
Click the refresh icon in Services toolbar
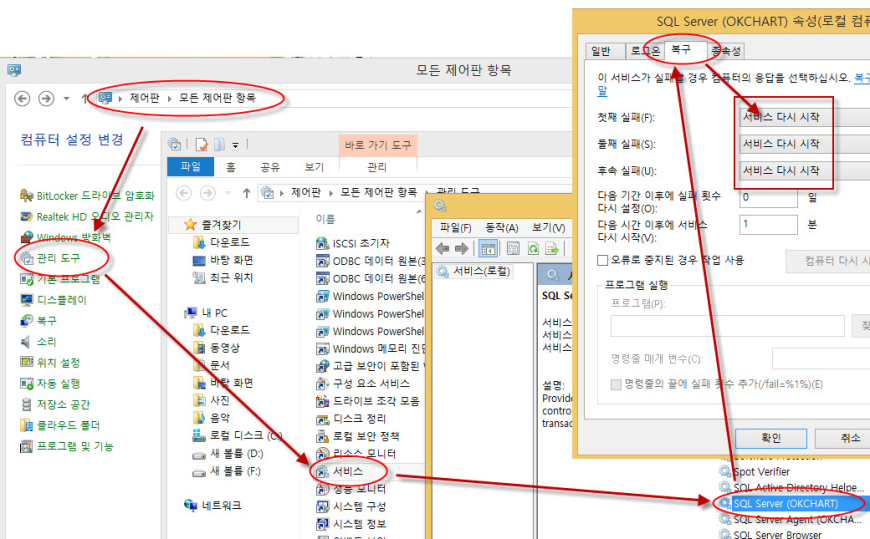pos(533,249)
